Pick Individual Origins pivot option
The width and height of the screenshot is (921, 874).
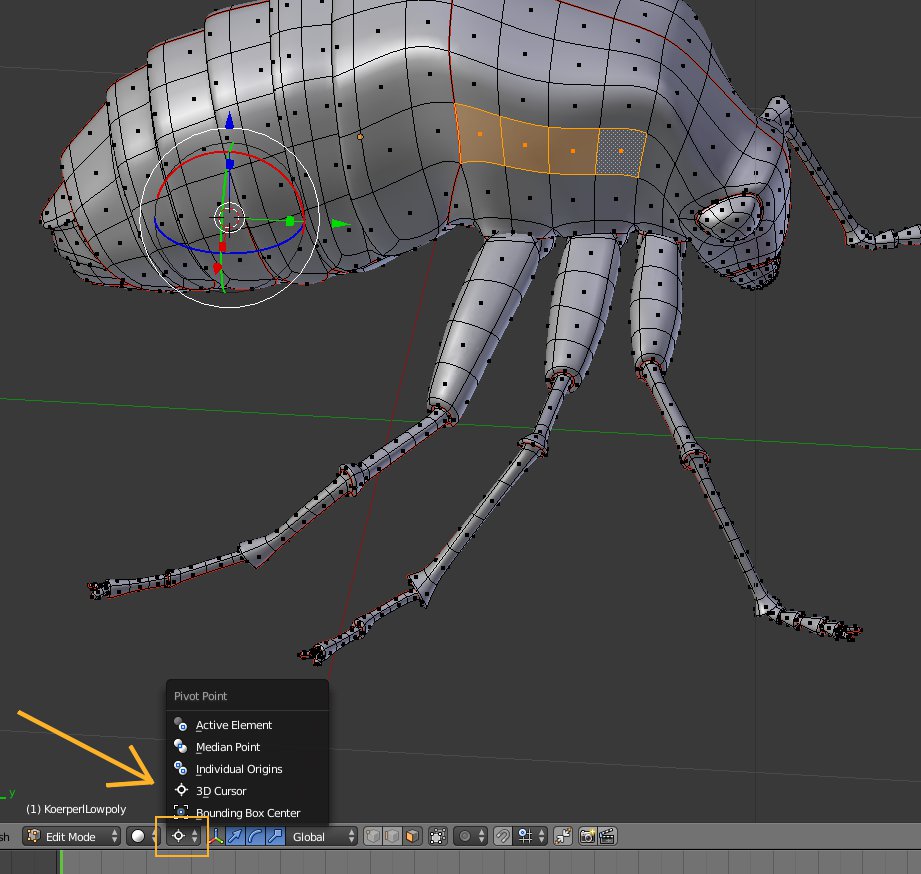click(238, 769)
